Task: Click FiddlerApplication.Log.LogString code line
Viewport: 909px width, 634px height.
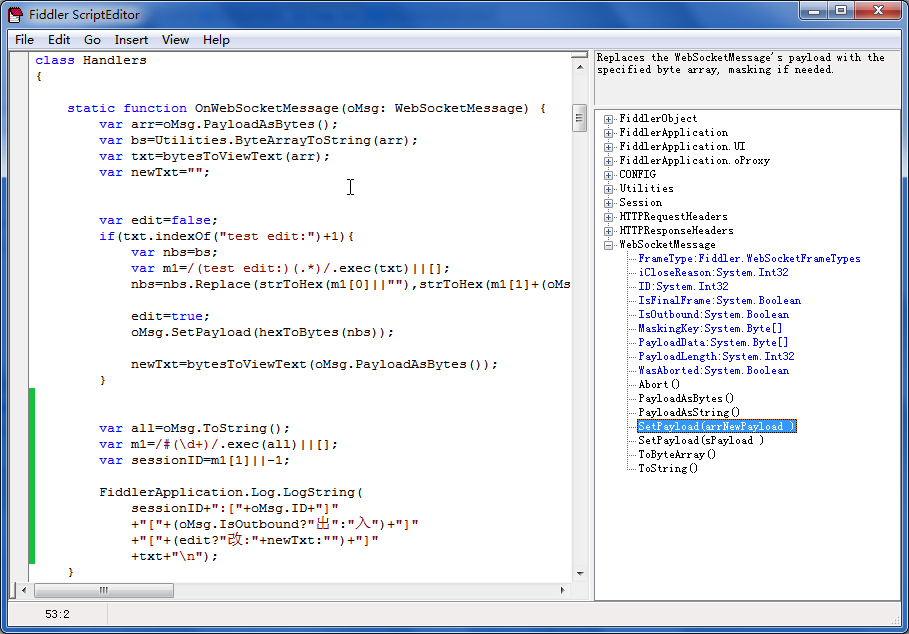Action: coord(231,492)
